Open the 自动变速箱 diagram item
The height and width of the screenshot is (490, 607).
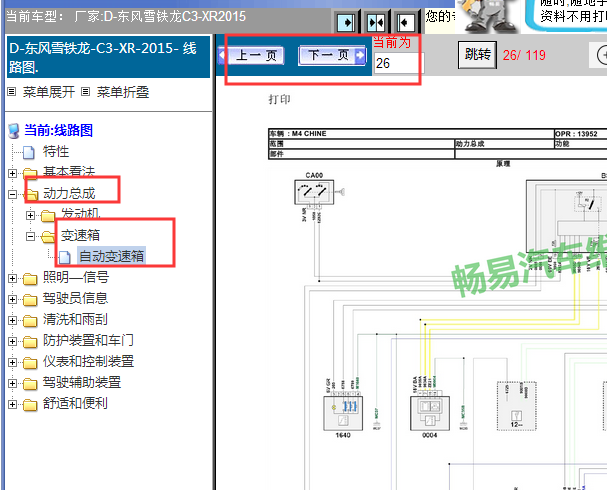click(111, 256)
